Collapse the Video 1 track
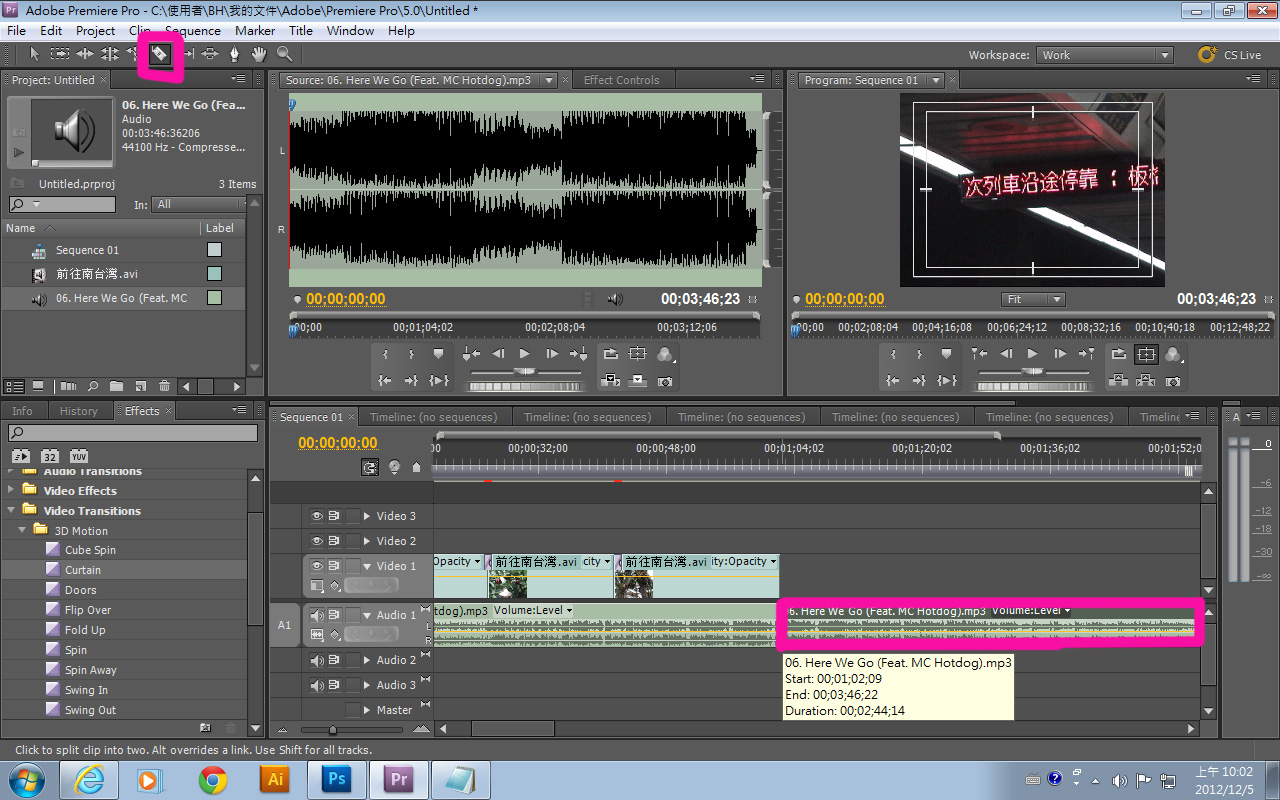Screen dimensions: 1280x800 tap(367, 566)
